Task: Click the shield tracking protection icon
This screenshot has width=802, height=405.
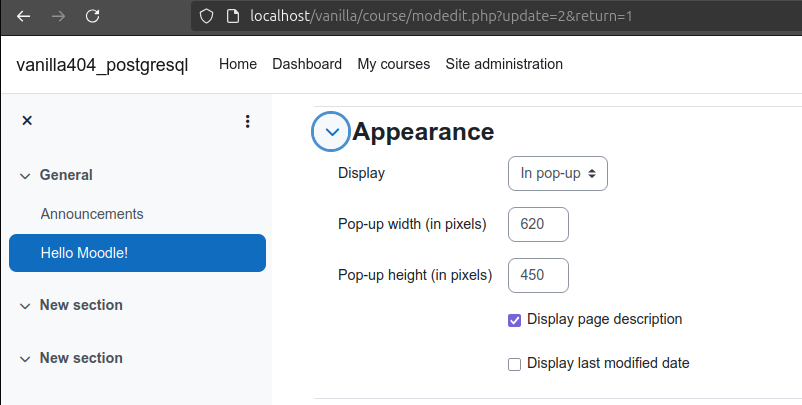Action: tap(206, 16)
